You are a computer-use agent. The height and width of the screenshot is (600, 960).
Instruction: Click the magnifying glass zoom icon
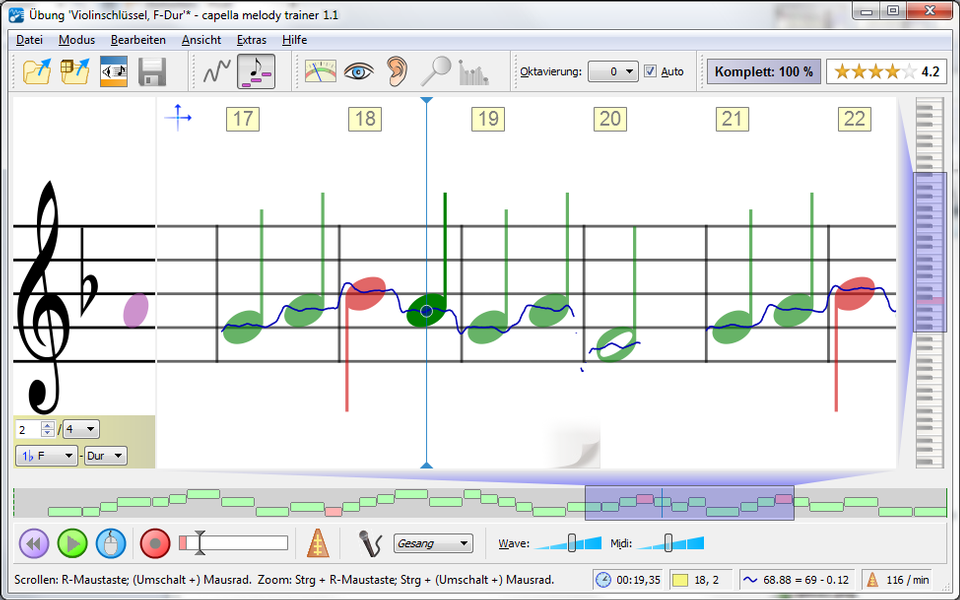[435, 71]
